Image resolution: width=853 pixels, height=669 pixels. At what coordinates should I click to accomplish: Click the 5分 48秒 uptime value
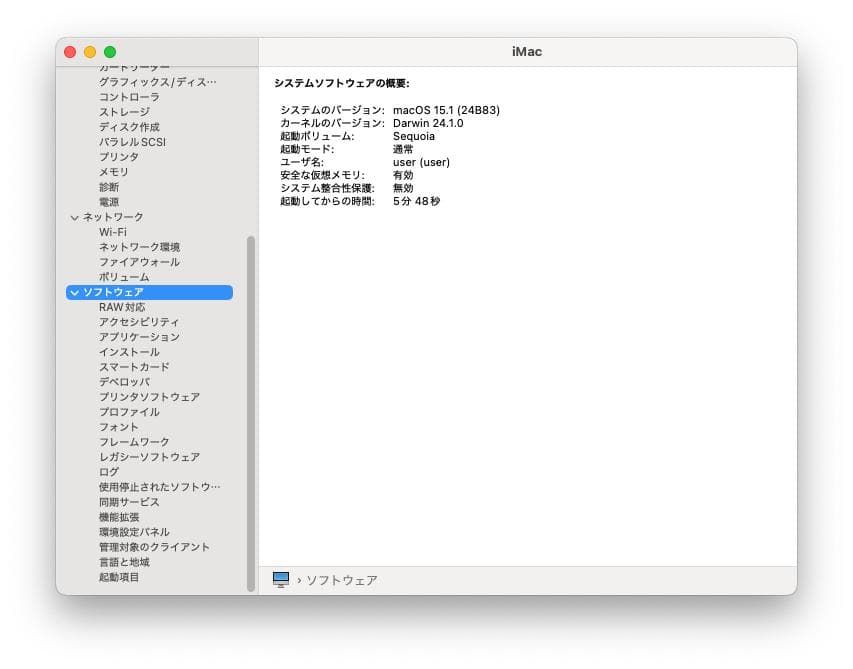[x=416, y=201]
